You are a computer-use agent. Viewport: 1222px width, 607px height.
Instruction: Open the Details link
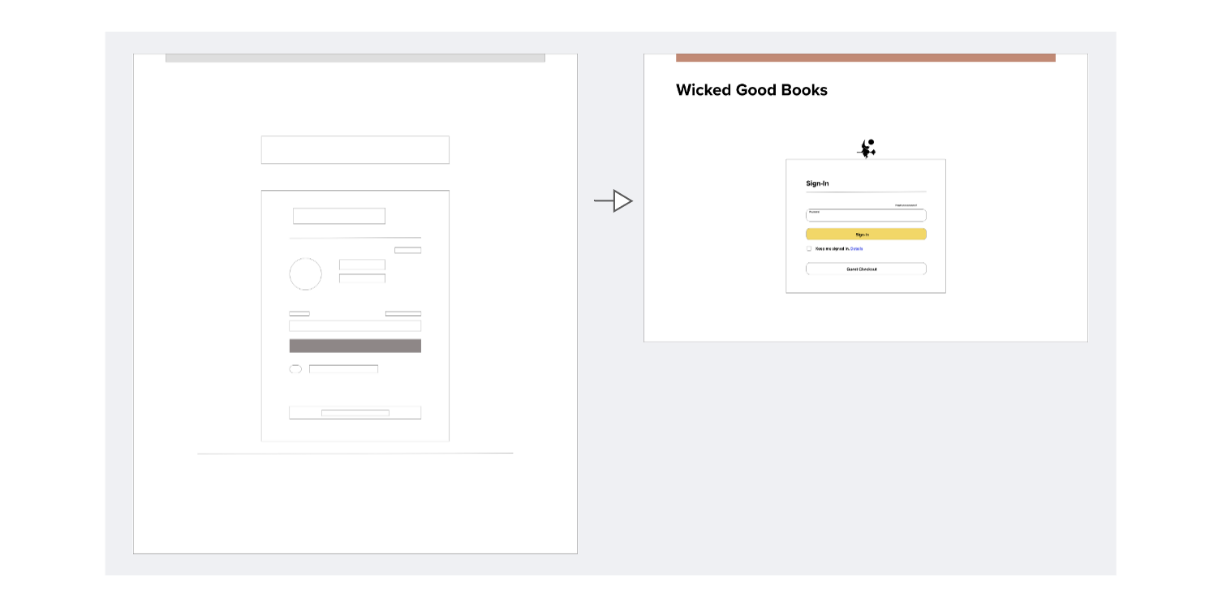[x=856, y=248]
